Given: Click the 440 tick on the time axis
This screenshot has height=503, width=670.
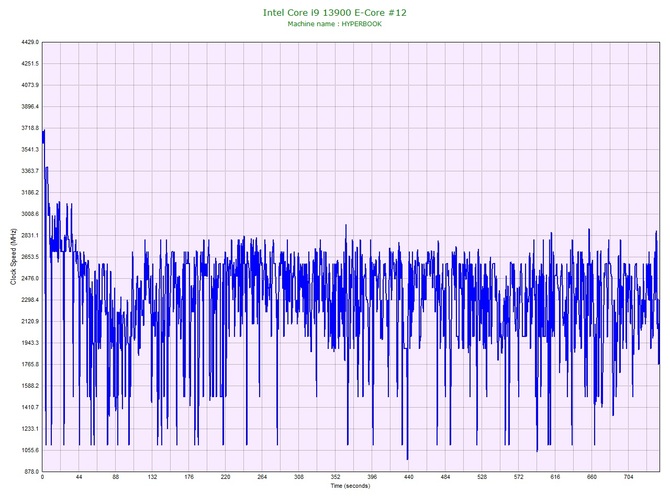Looking at the screenshot, I should (409, 477).
